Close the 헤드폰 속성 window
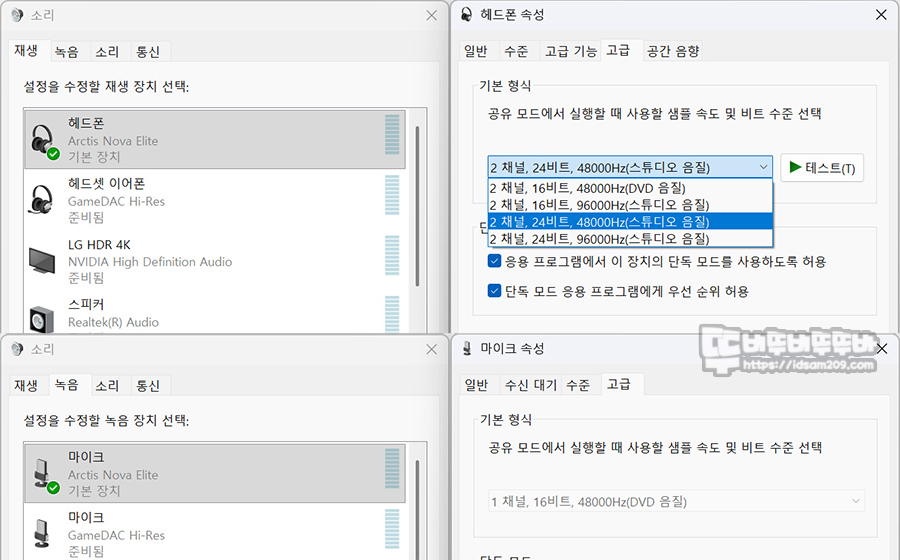Viewport: 900px width, 560px height. pyautogui.click(x=881, y=15)
